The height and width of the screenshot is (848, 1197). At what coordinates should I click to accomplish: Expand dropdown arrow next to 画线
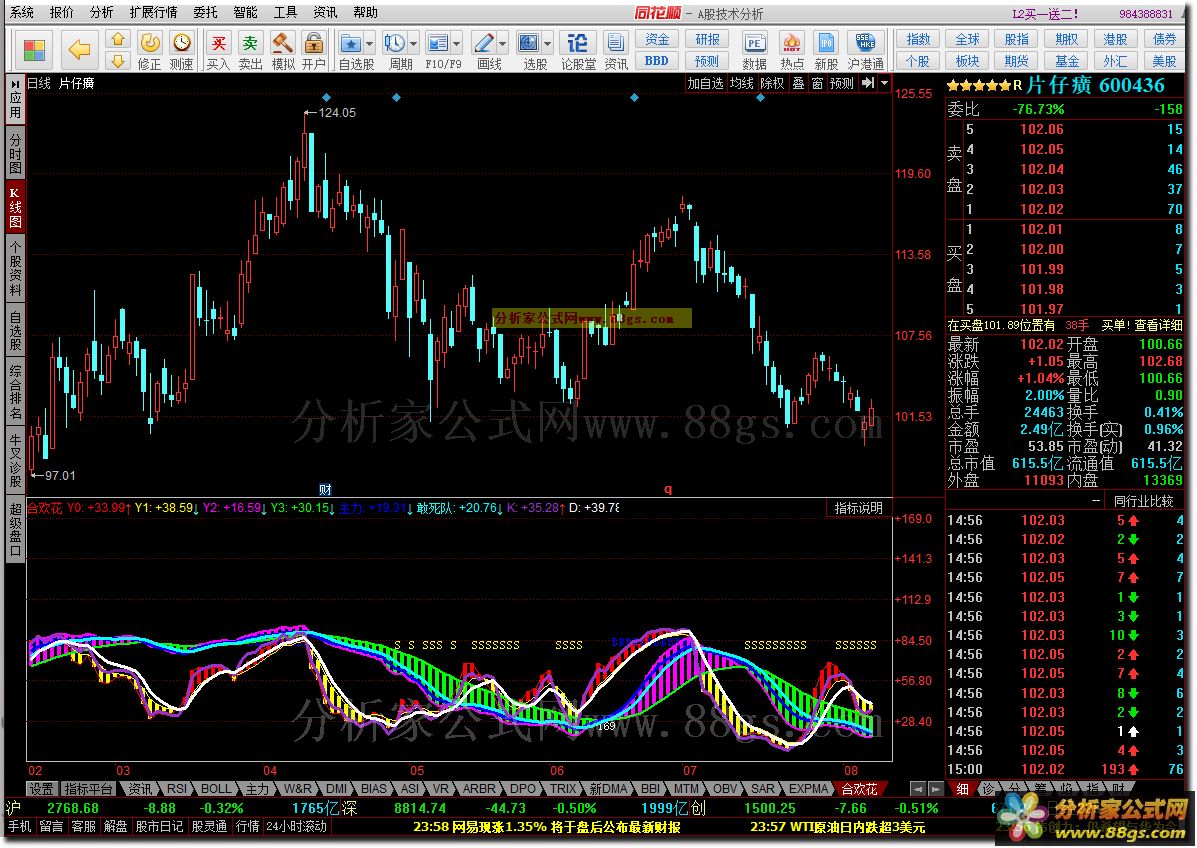[x=502, y=44]
